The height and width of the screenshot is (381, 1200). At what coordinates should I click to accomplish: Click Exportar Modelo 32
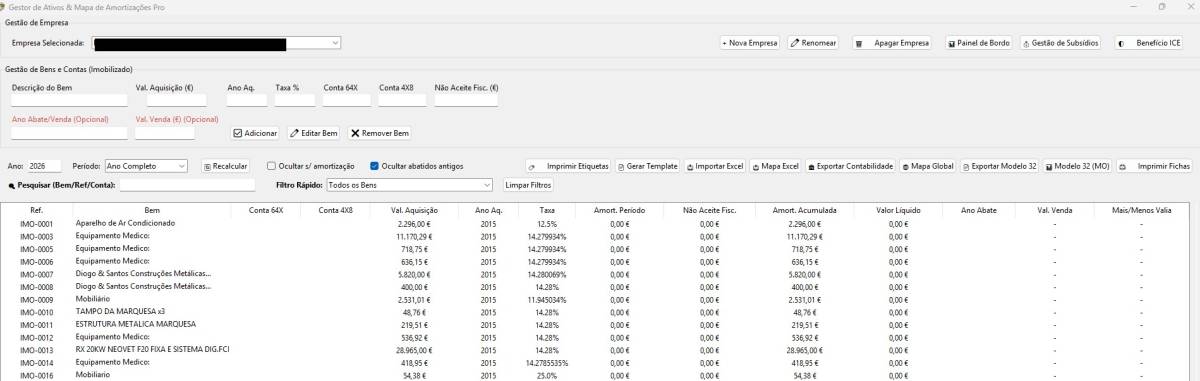coord(1000,166)
